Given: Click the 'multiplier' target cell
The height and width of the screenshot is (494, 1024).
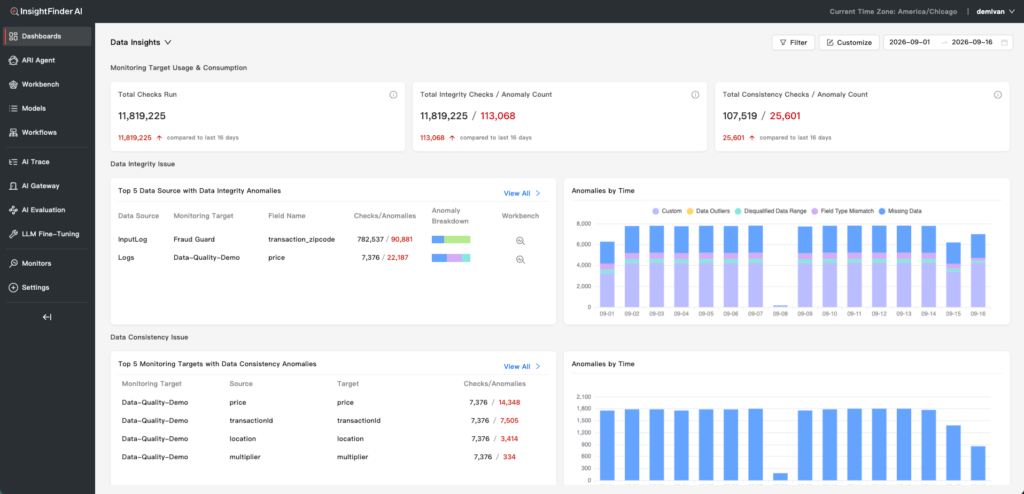Looking at the screenshot, I should click(353, 457).
